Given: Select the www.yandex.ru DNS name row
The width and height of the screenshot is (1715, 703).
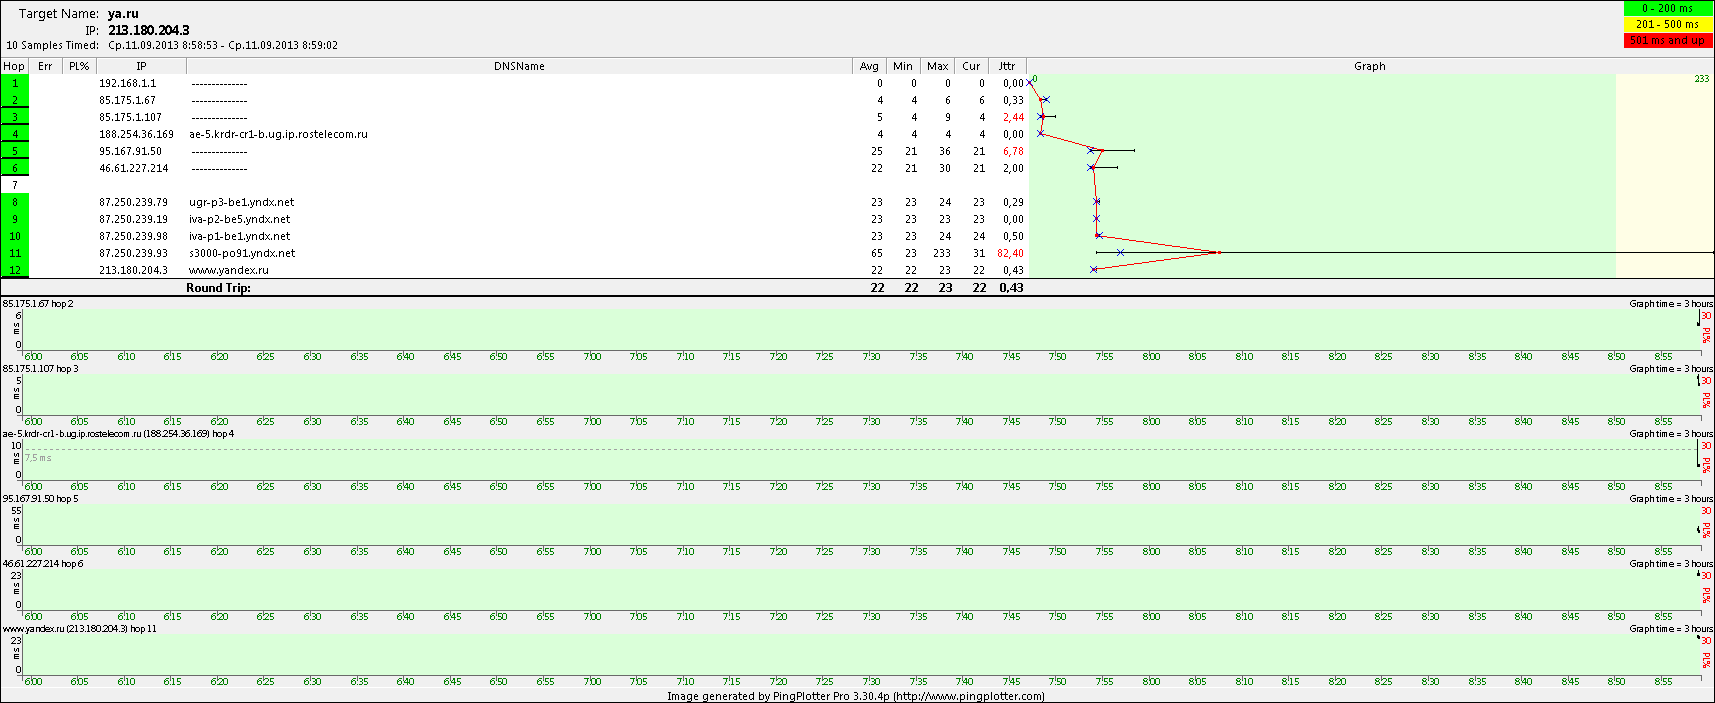Looking at the screenshot, I should point(229,270).
